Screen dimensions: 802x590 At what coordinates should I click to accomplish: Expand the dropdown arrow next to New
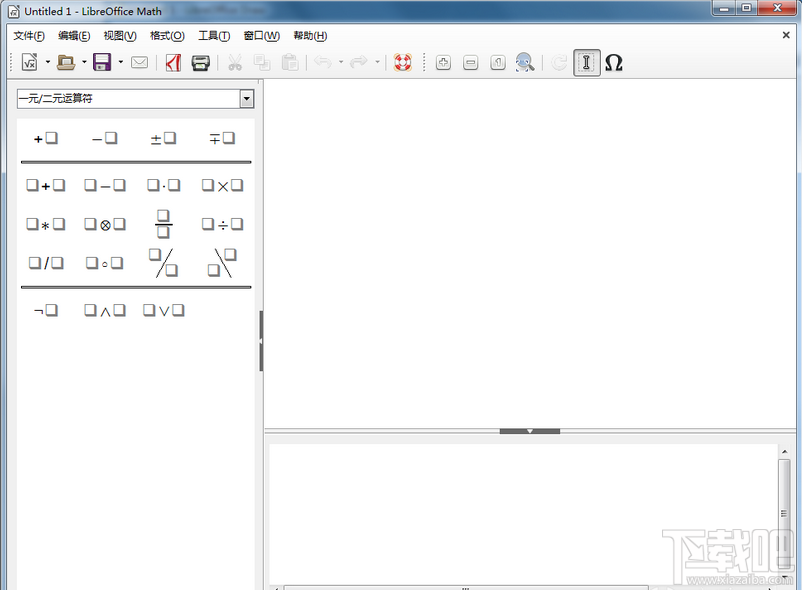point(47,62)
